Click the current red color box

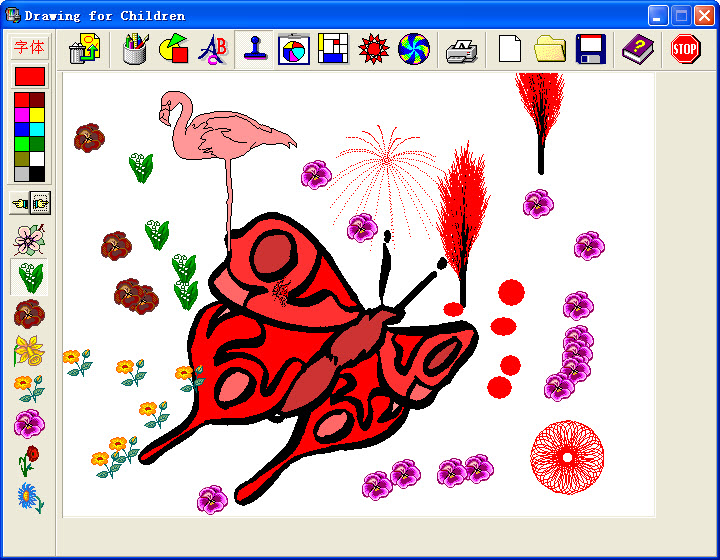[30, 76]
